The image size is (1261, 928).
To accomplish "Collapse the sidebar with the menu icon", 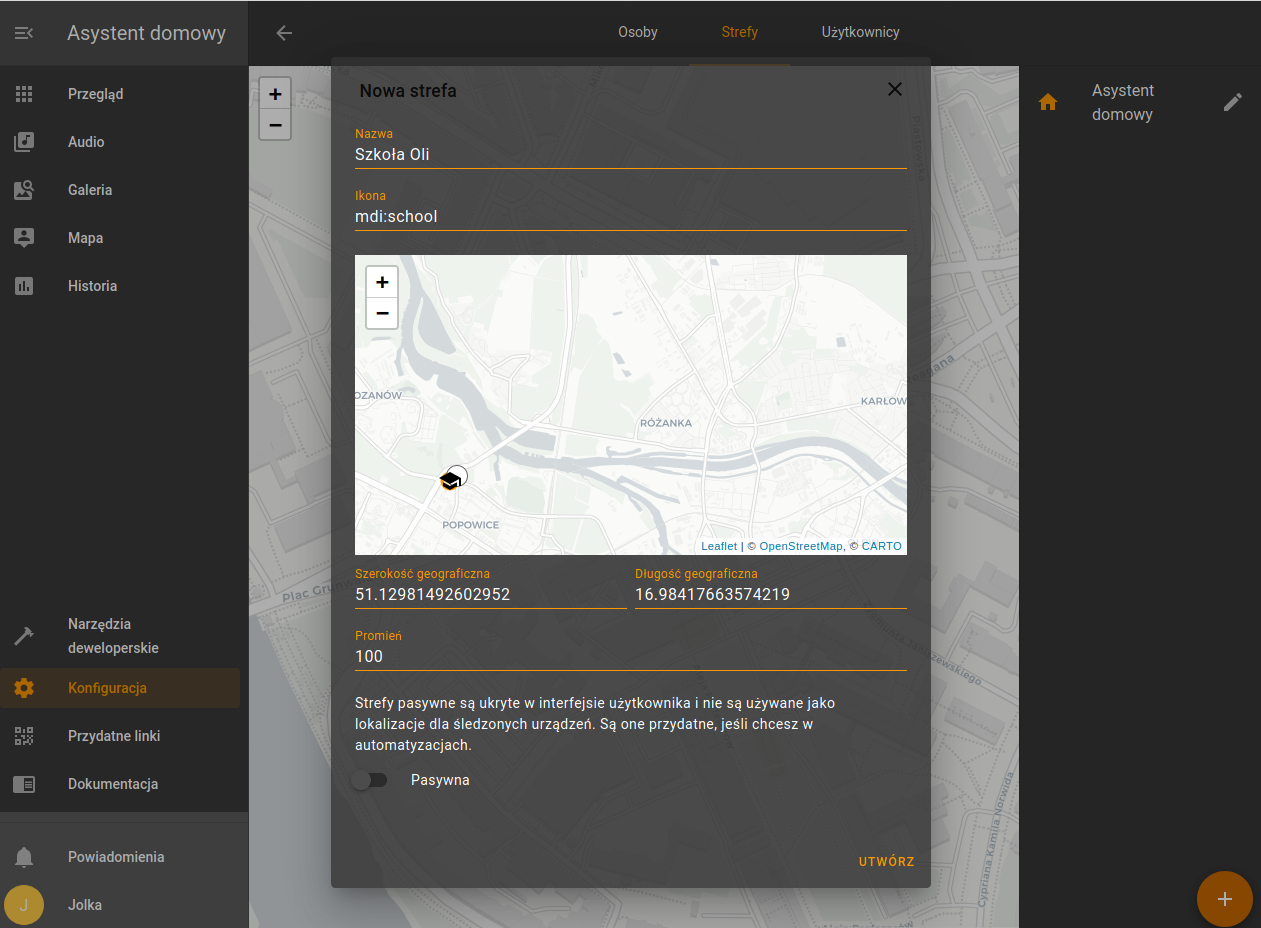I will pyautogui.click(x=24, y=33).
